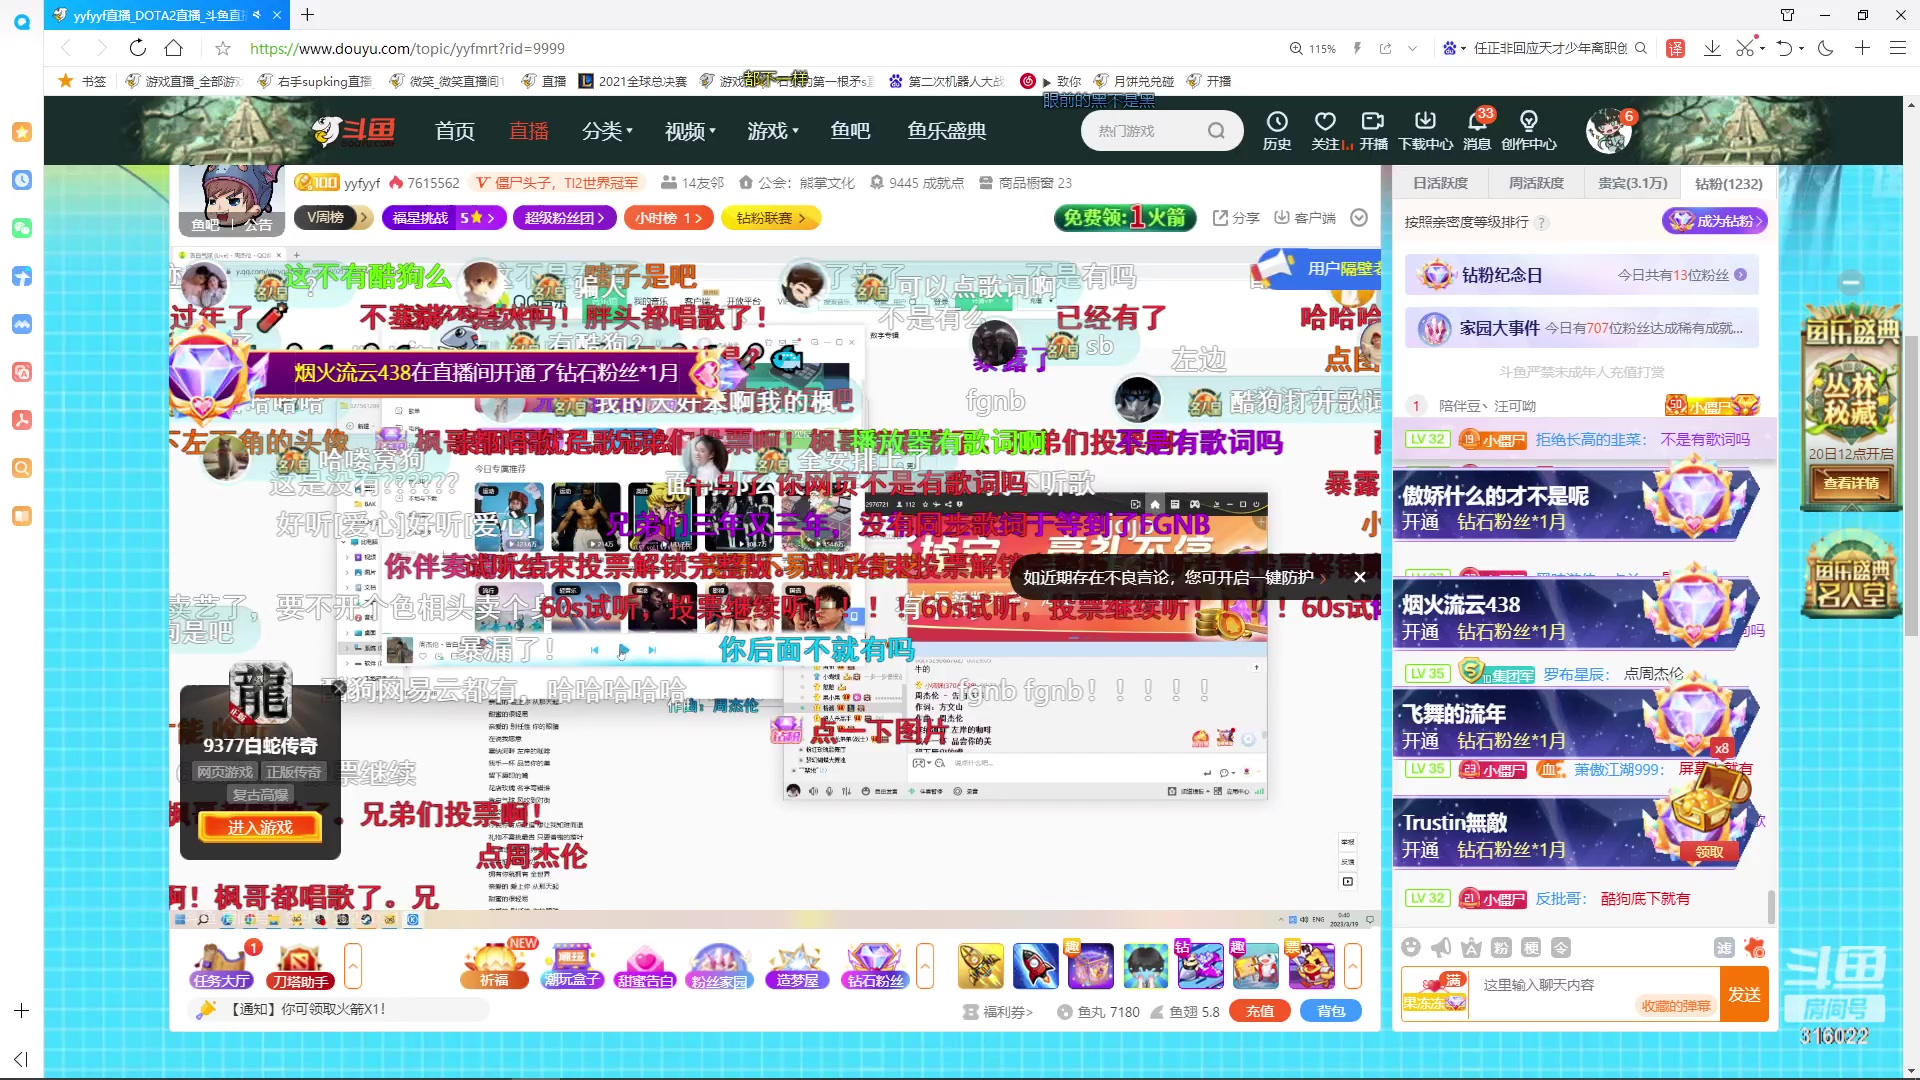
Task: Open the 关注 followed channels heart icon
Action: point(1325,130)
